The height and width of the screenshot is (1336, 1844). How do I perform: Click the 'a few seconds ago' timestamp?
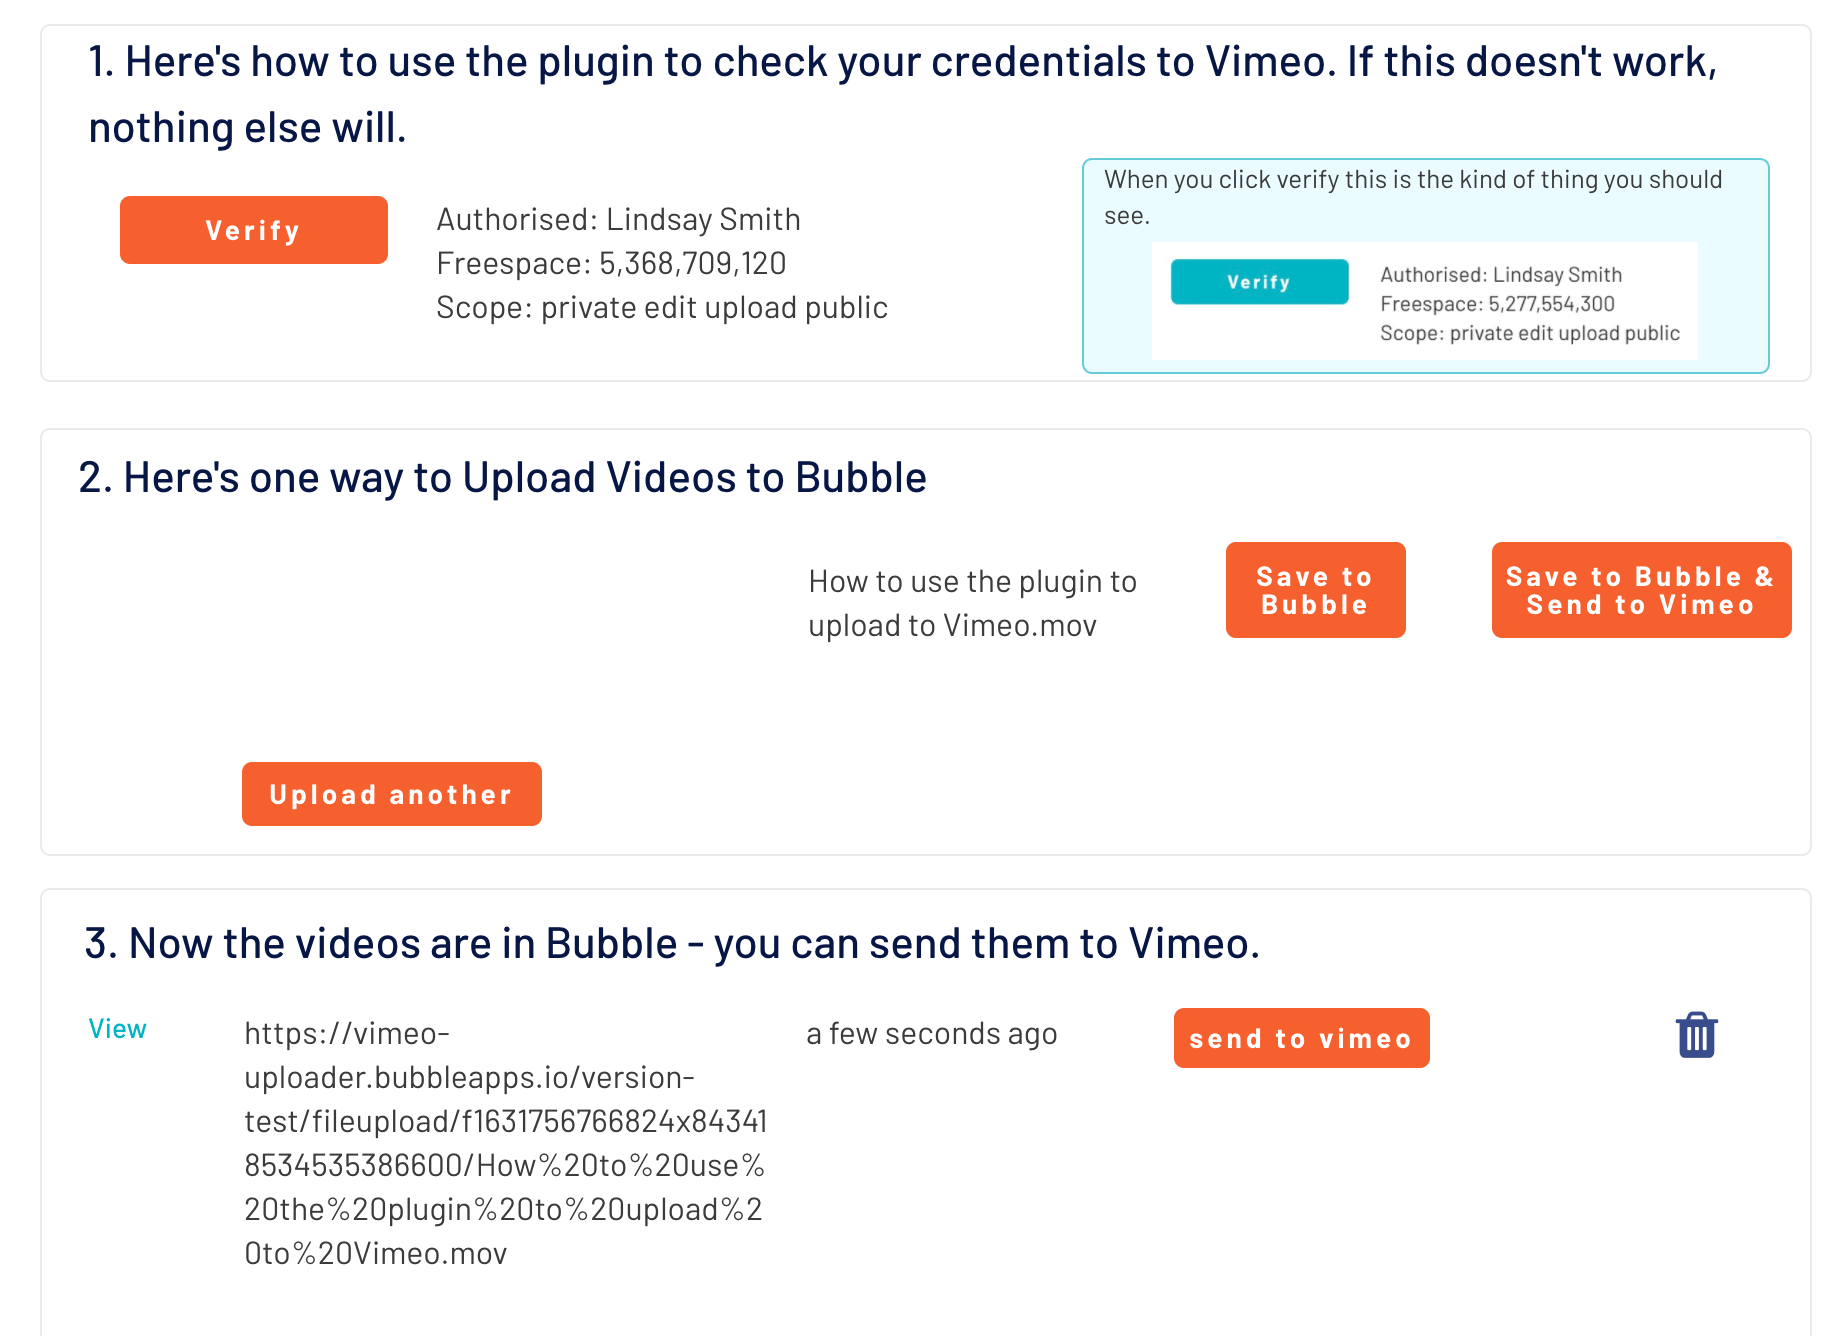(931, 1033)
